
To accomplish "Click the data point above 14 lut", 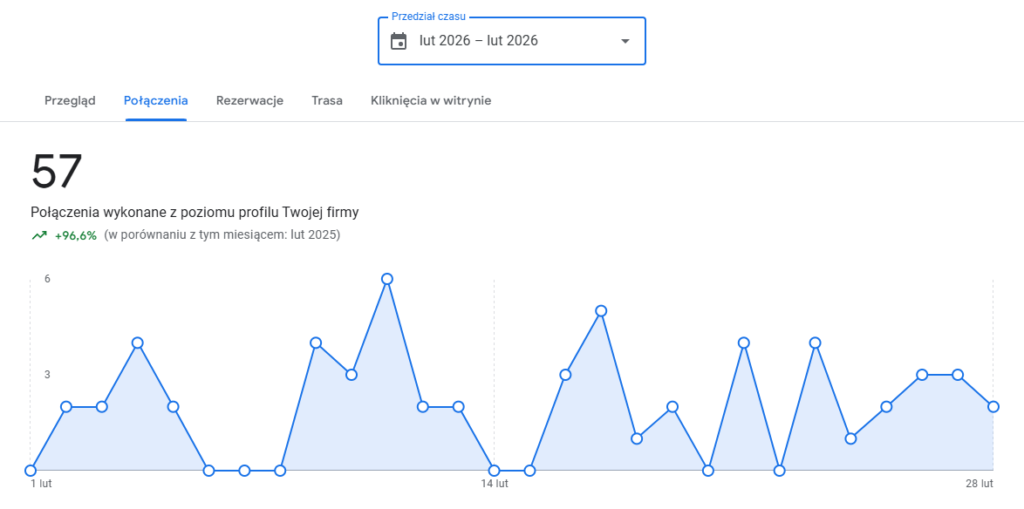I will click(494, 470).
